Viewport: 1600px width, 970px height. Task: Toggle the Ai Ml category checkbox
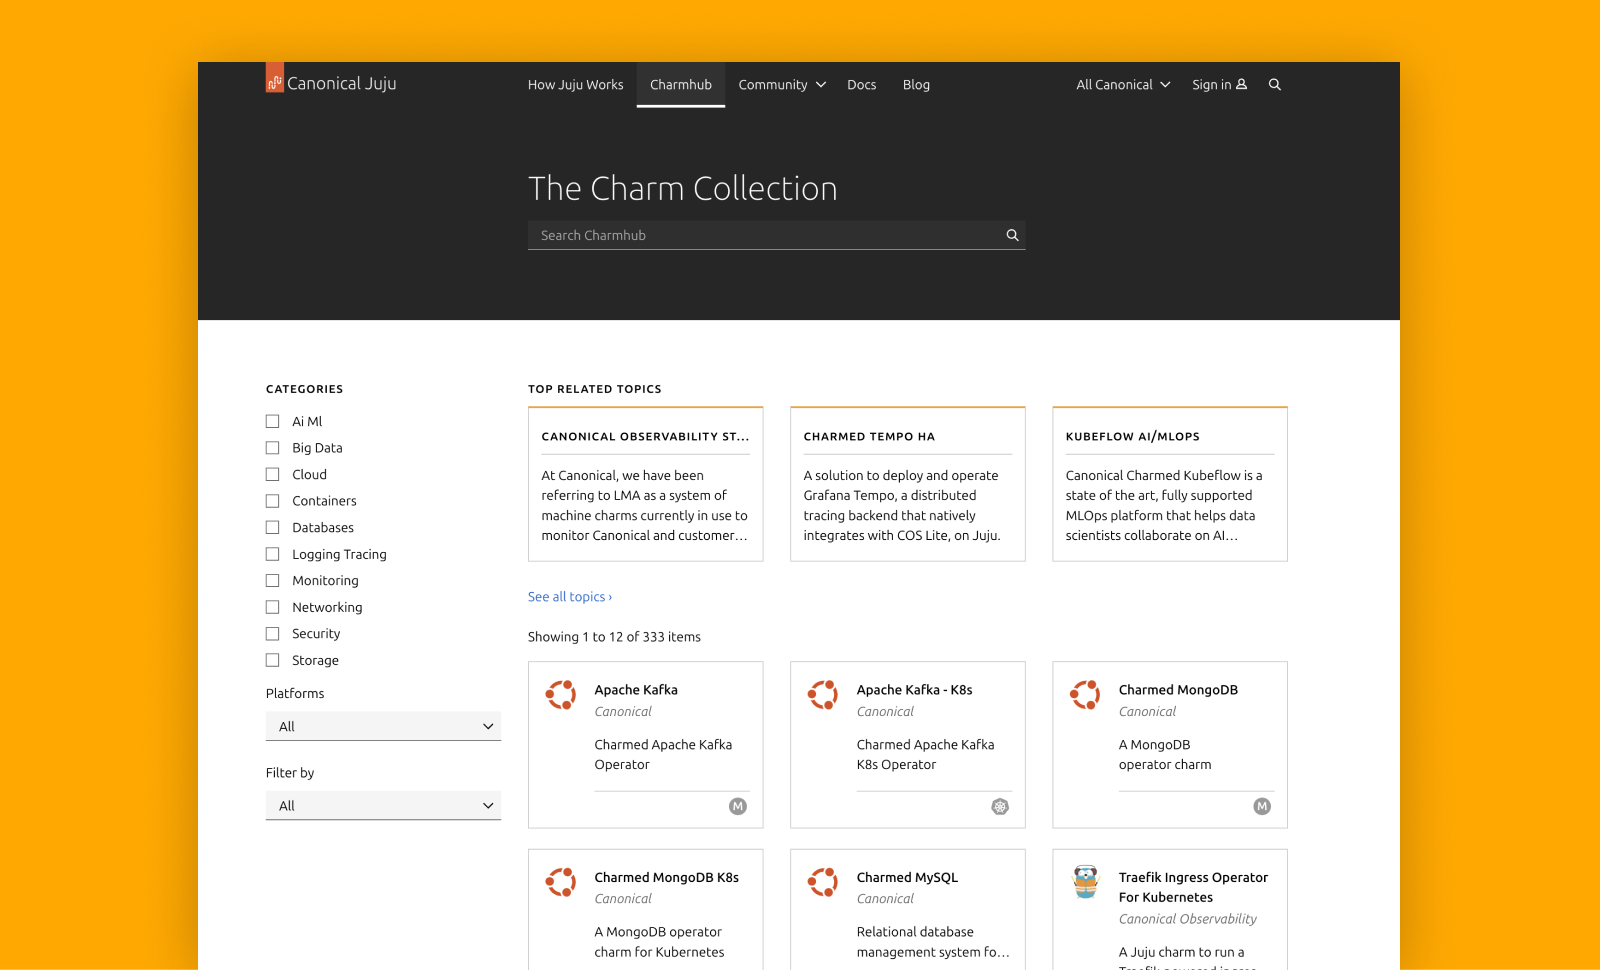point(272,421)
